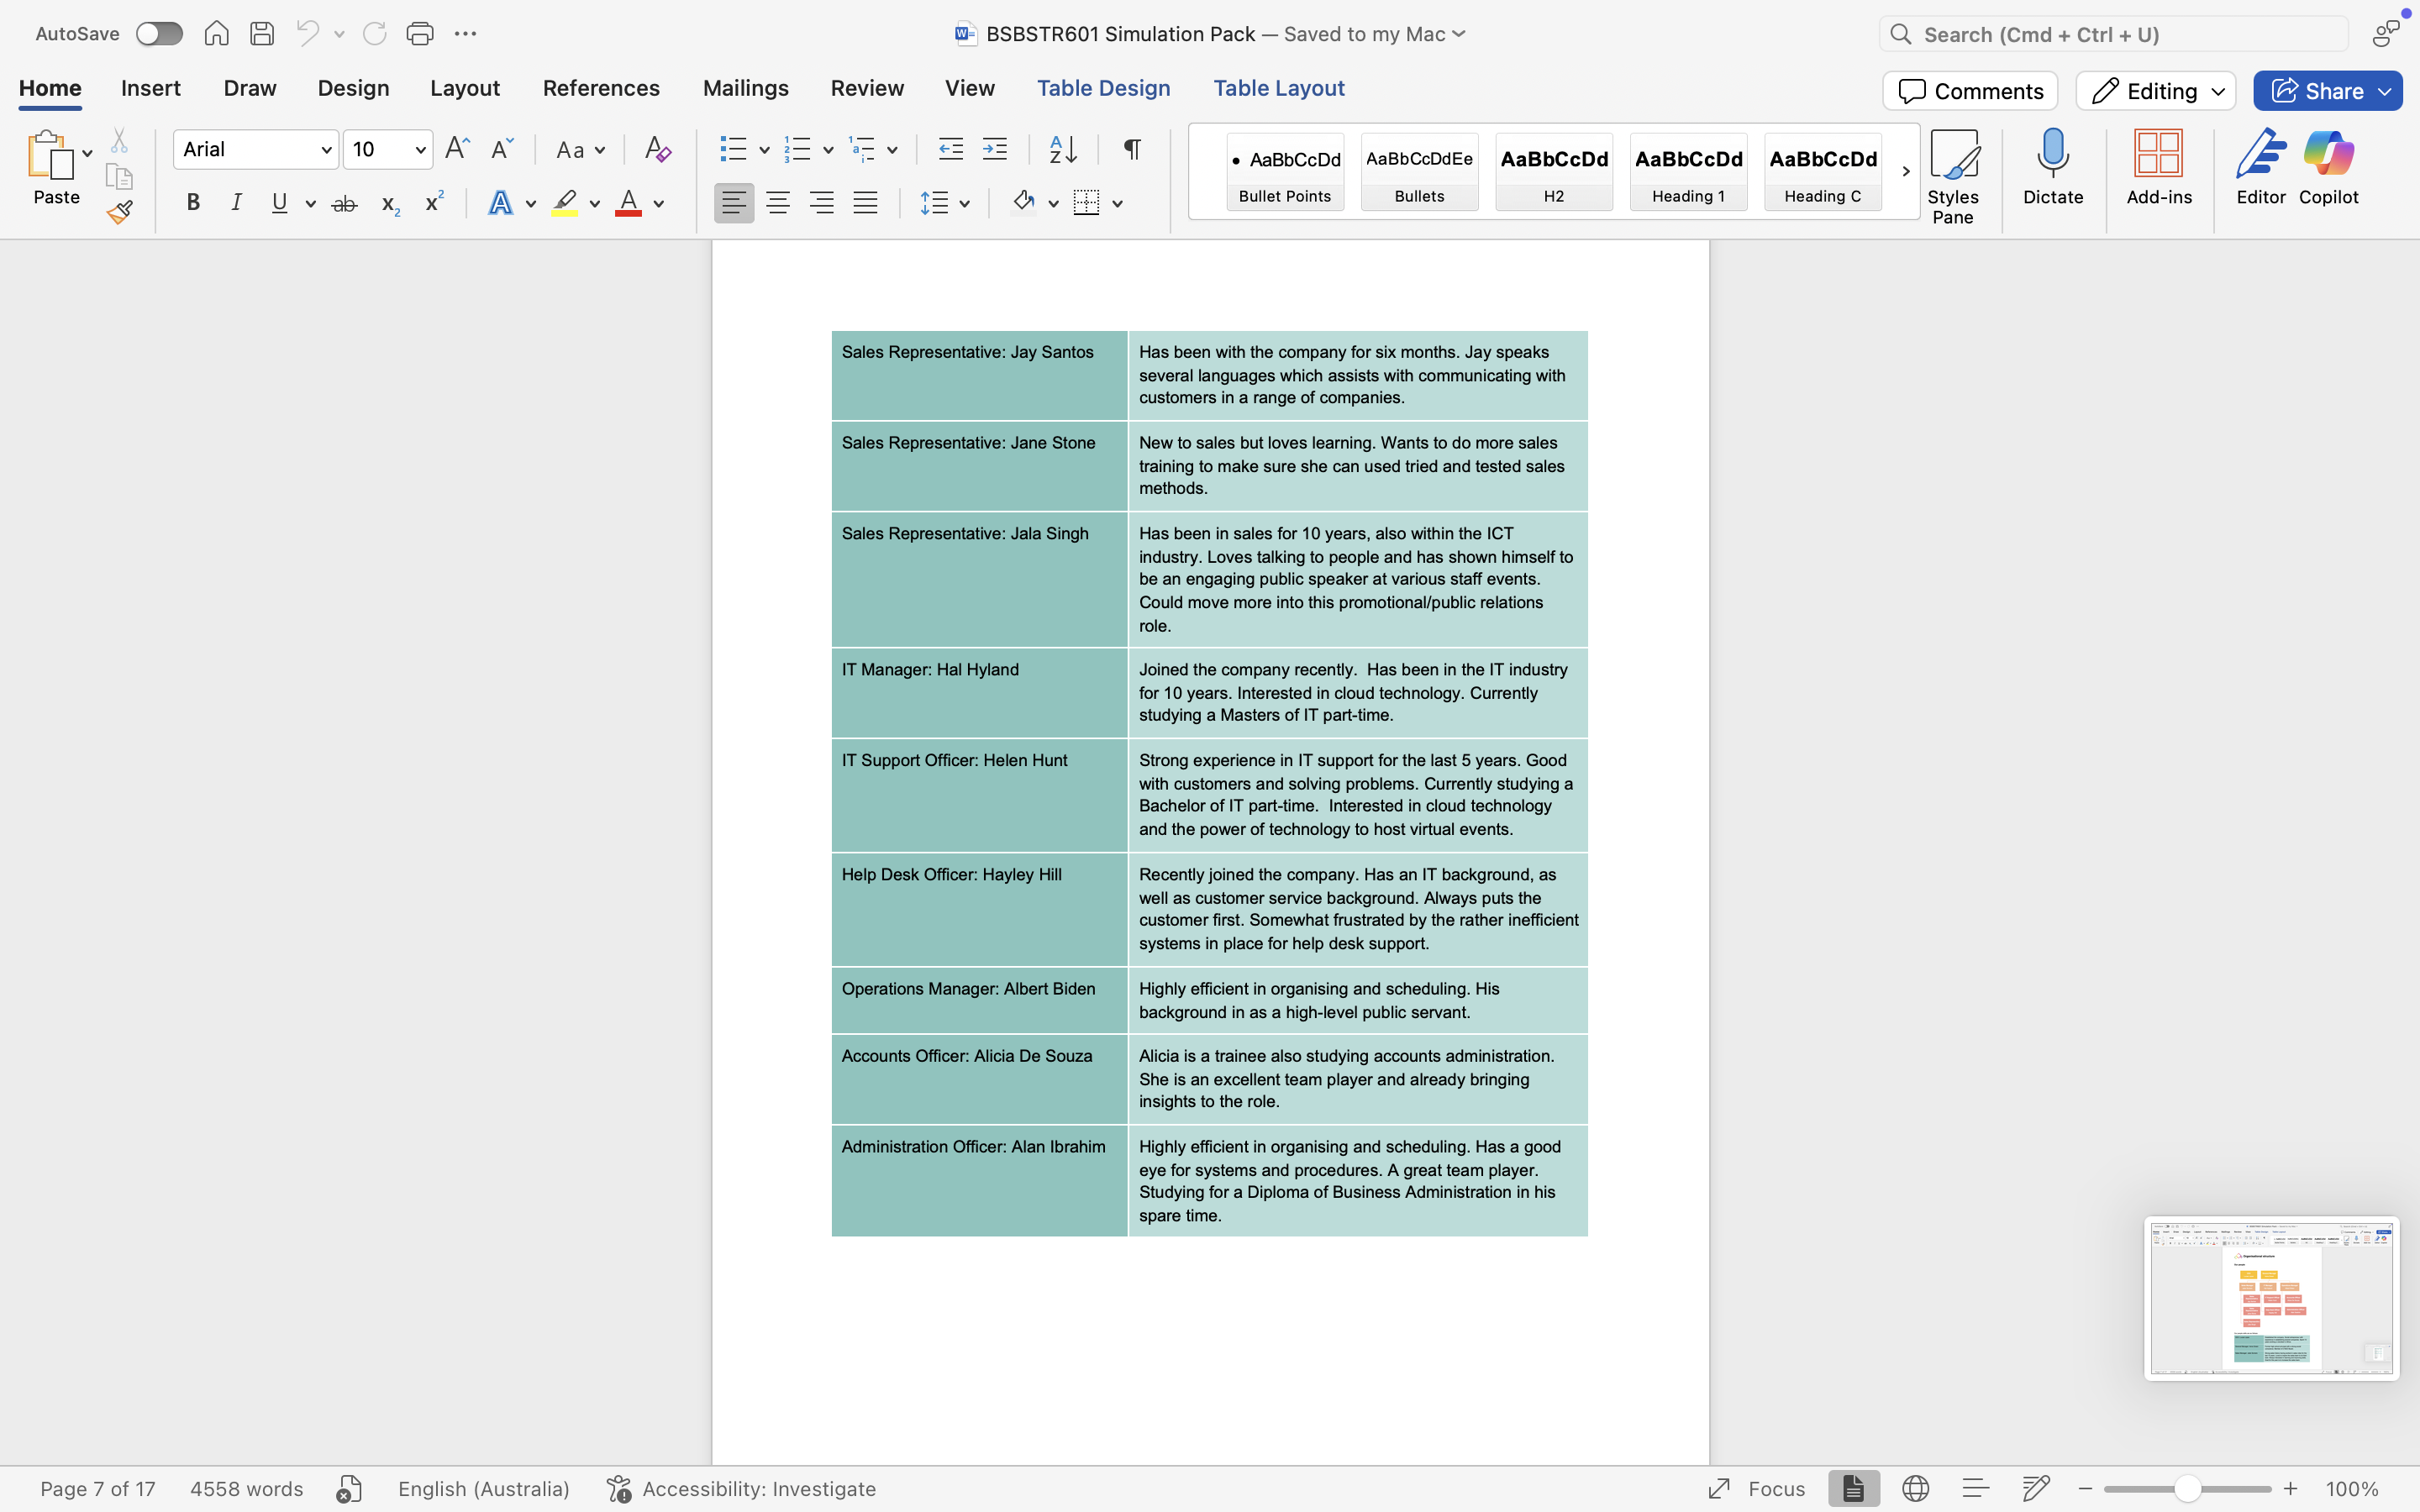Click the Comments button
Viewport: 2420px width, 1512px height.
tap(1969, 91)
